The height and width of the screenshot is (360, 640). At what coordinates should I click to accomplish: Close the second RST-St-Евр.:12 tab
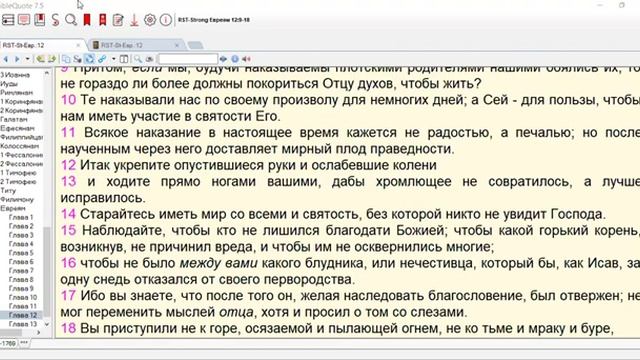177,45
